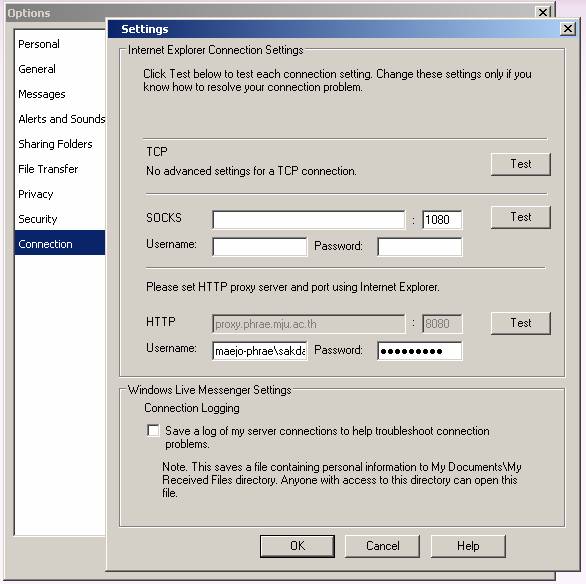Image resolution: width=586 pixels, height=584 pixels.
Task: Close the Settings dialog with the X button
Action: coord(567,29)
